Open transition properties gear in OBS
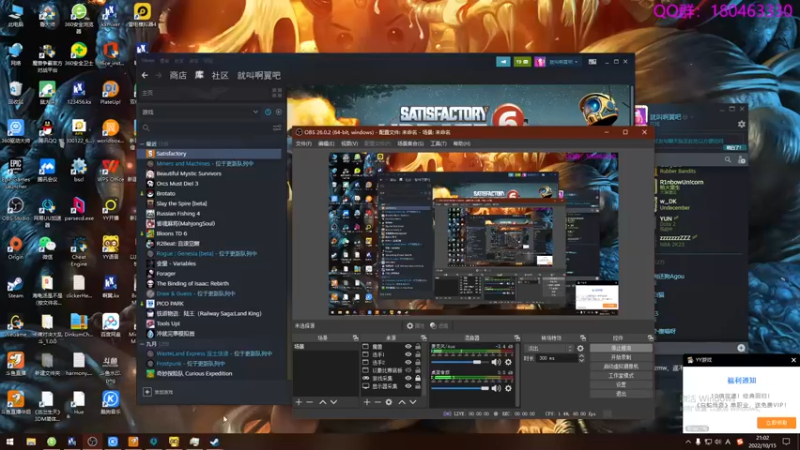 [580, 348]
